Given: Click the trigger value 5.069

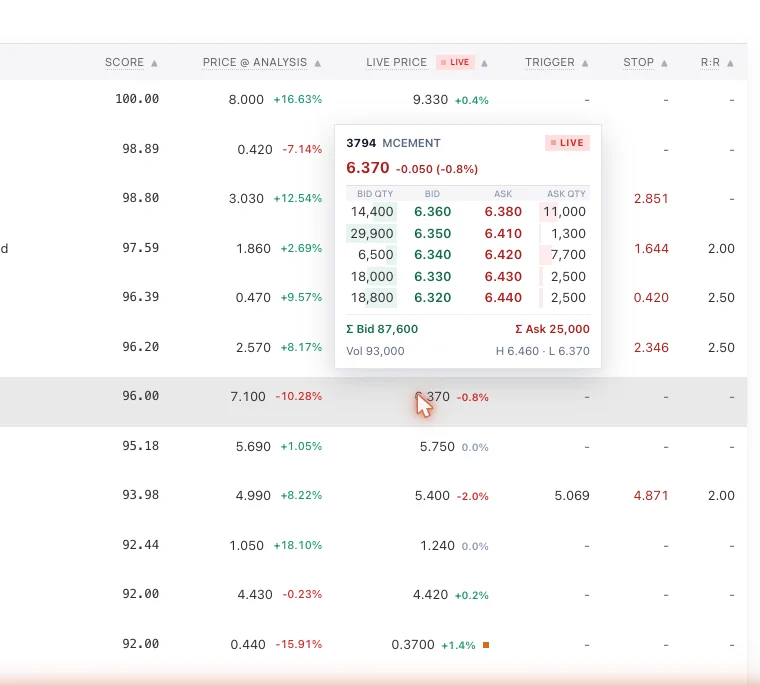Looking at the screenshot, I should pyautogui.click(x=572, y=495).
